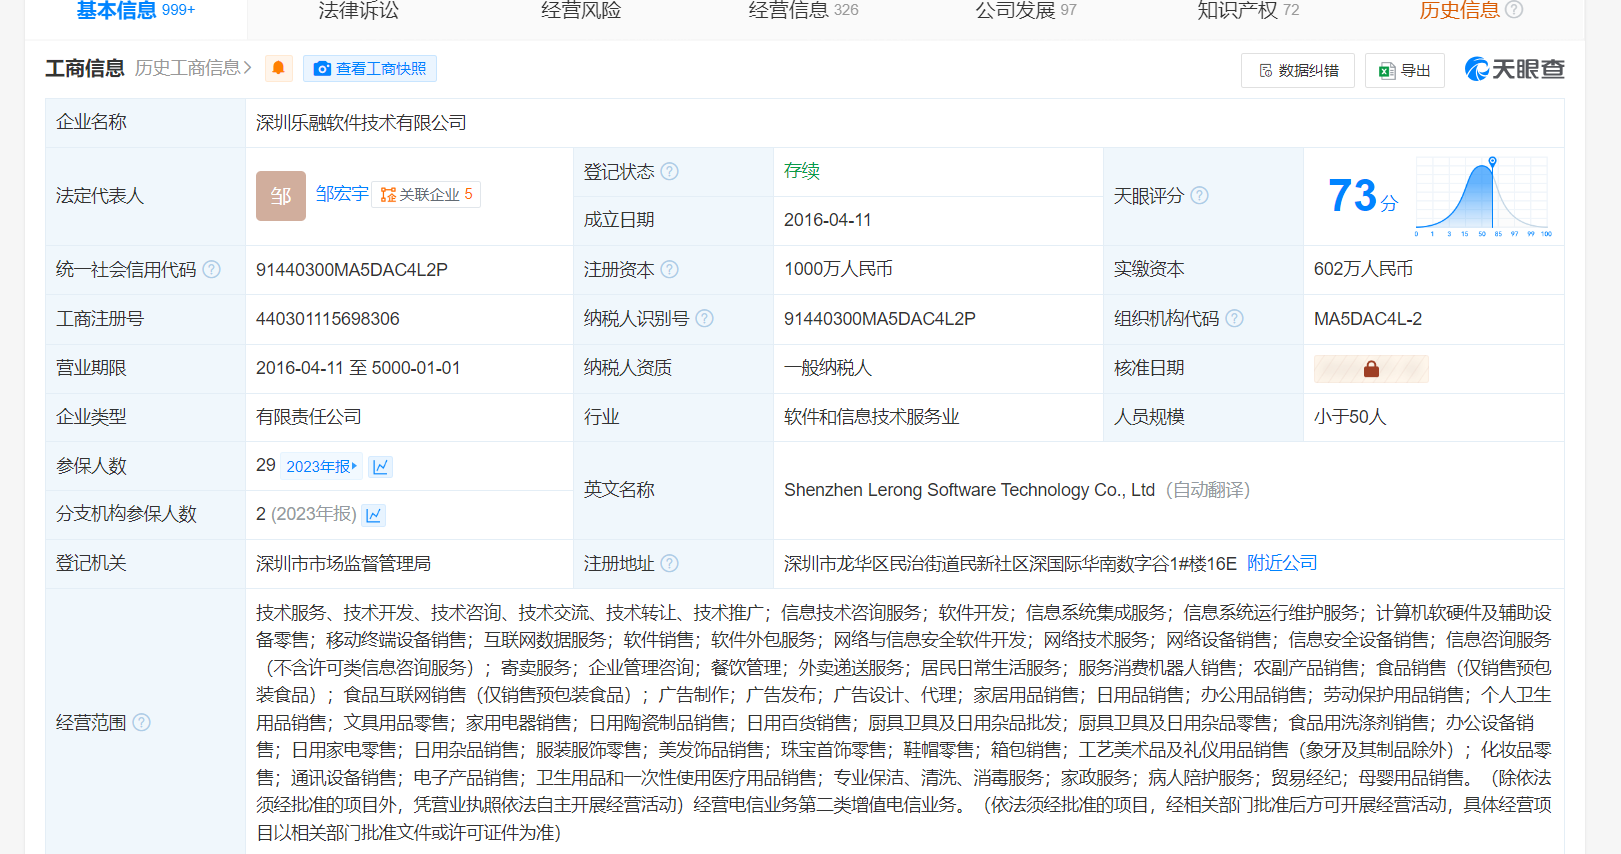
Task: Select credit code 91440300MA5DAC4L2P under 统一社会信用代码
Action: click(x=352, y=270)
